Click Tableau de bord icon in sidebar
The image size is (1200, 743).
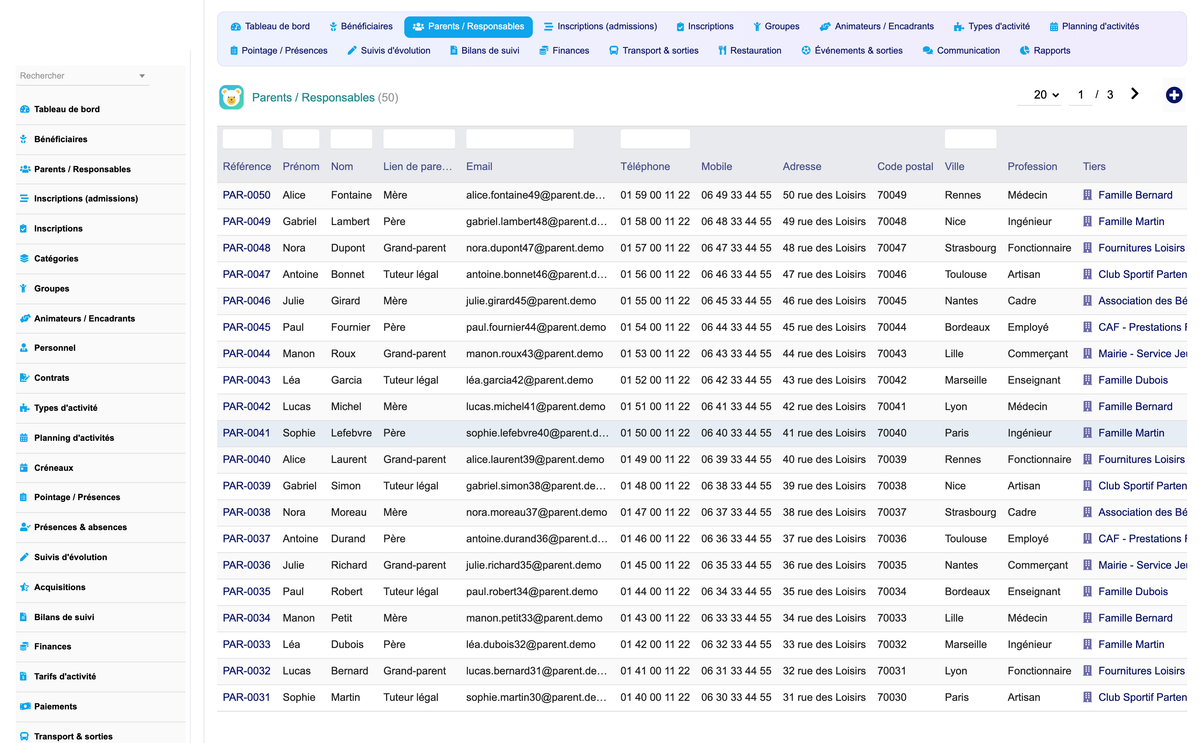coord(24,109)
